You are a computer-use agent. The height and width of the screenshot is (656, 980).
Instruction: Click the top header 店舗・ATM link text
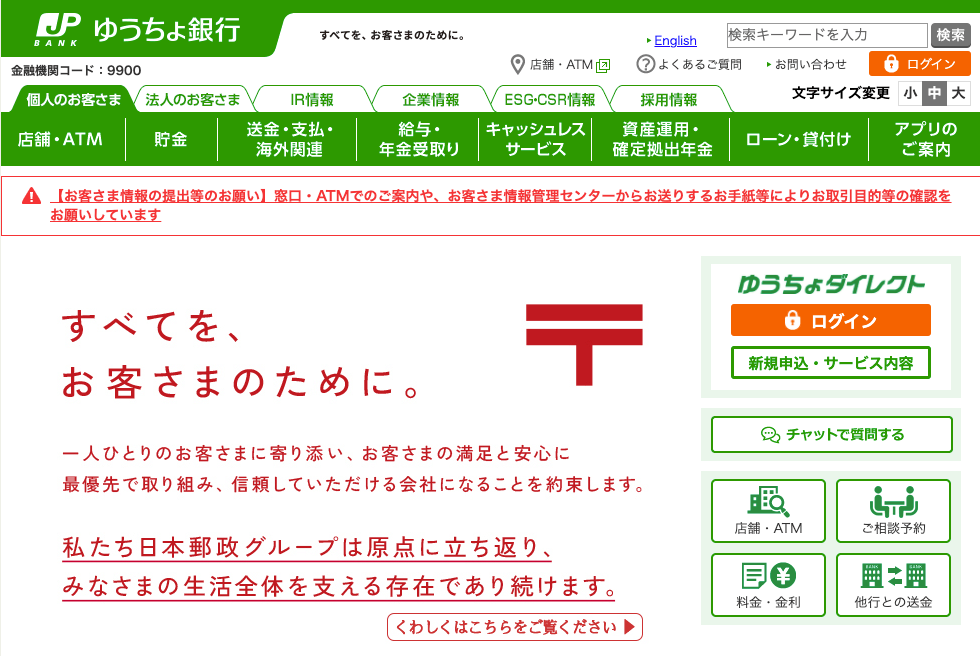coord(561,64)
